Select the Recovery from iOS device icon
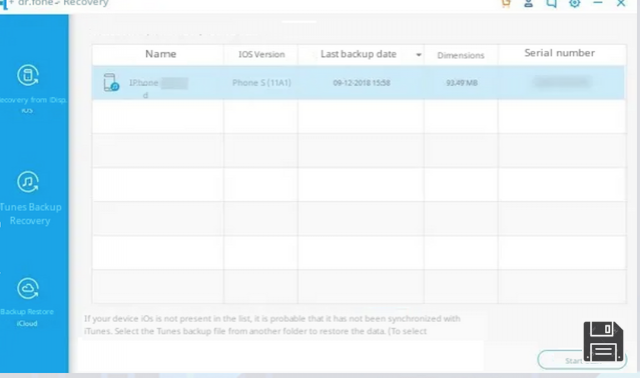This screenshot has width=640, height=378. (x=28, y=75)
